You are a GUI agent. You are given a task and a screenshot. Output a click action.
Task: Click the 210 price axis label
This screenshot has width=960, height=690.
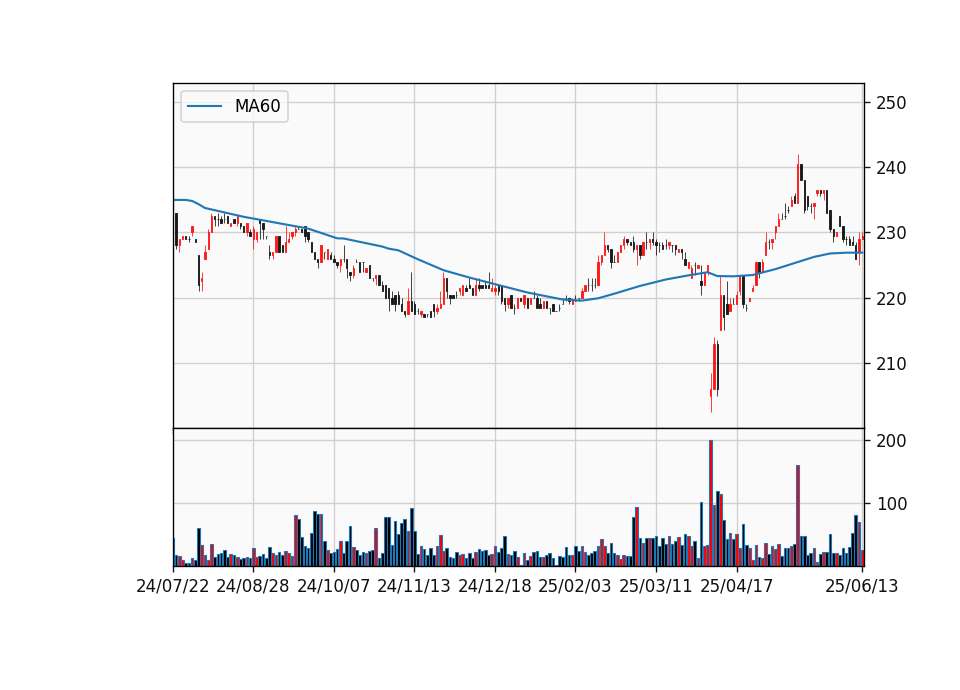pos(891,364)
